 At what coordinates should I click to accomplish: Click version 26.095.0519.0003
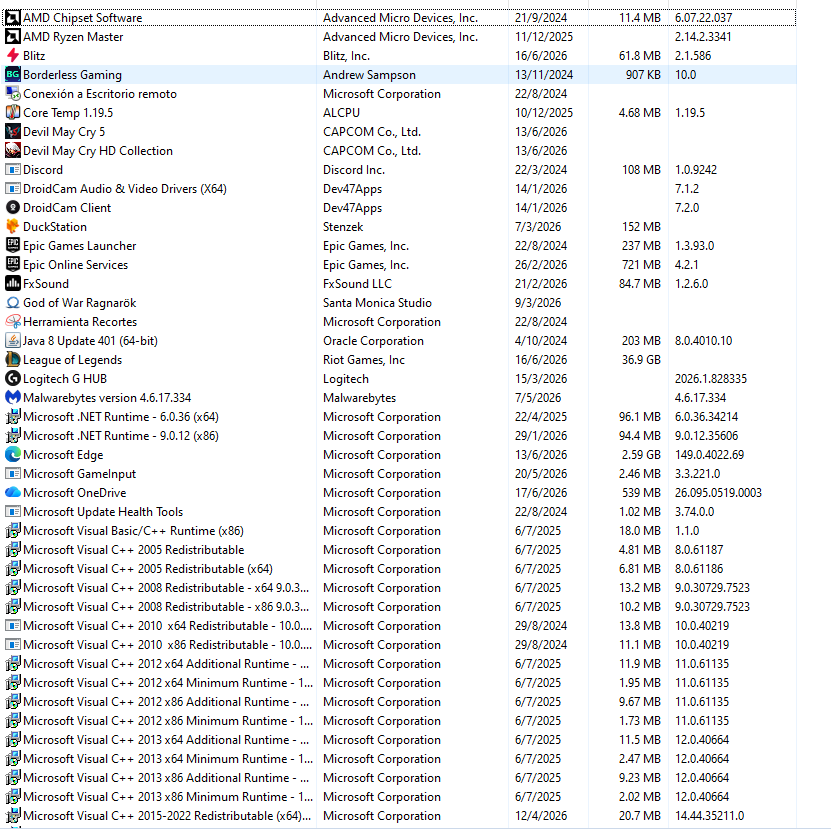coord(718,493)
